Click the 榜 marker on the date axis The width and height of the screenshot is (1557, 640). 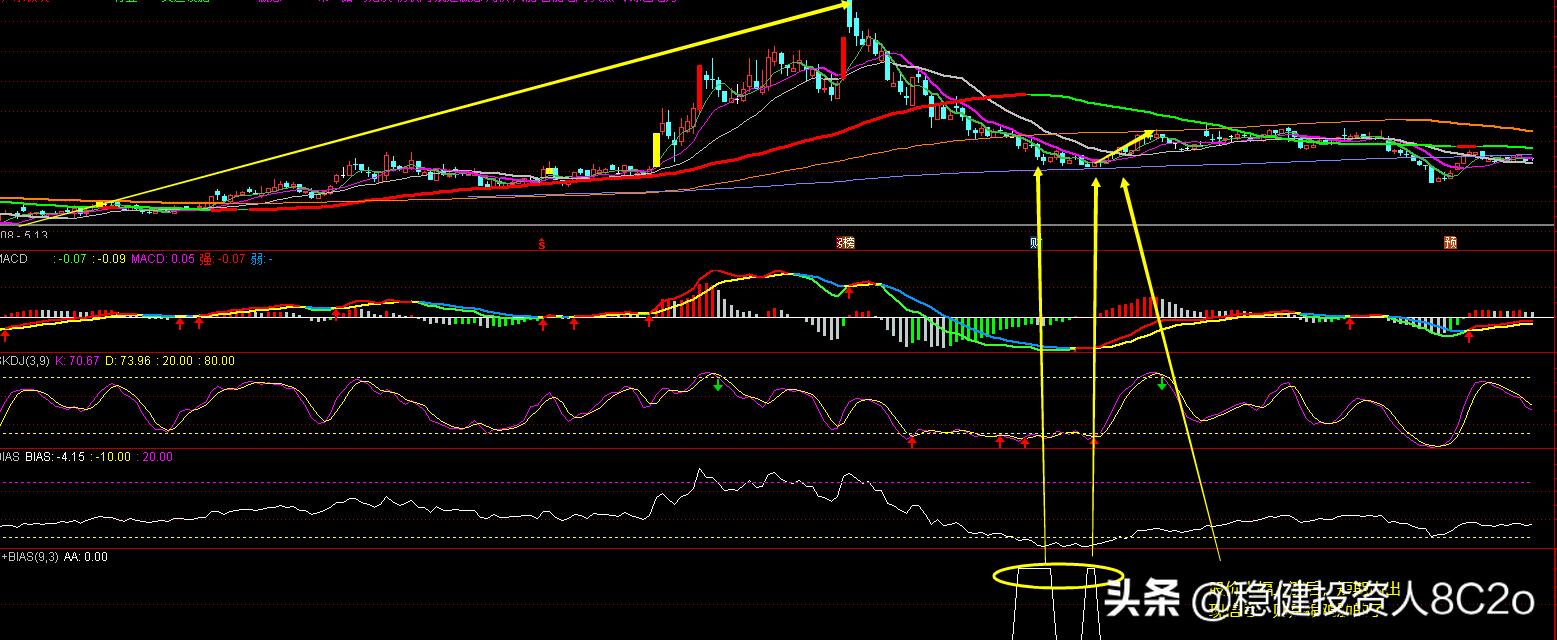(845, 242)
